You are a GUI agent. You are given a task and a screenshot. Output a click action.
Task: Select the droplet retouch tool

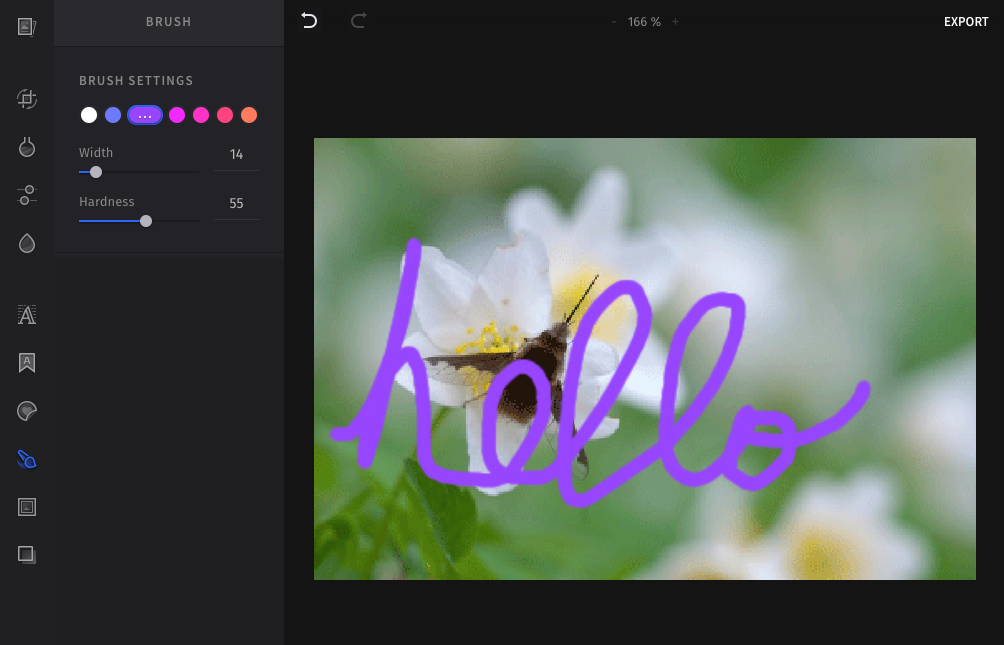pyautogui.click(x=26, y=243)
